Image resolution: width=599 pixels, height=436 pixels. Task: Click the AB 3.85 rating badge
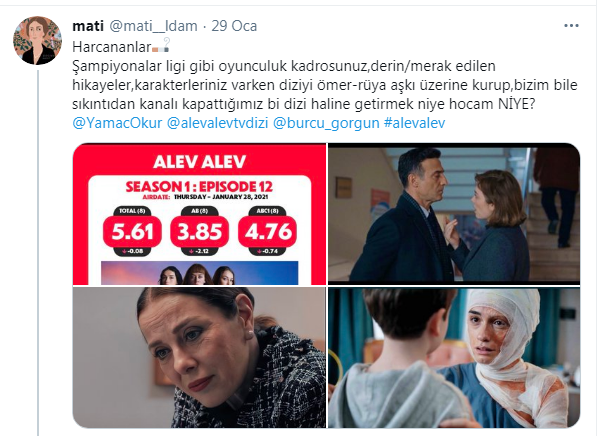tap(199, 231)
